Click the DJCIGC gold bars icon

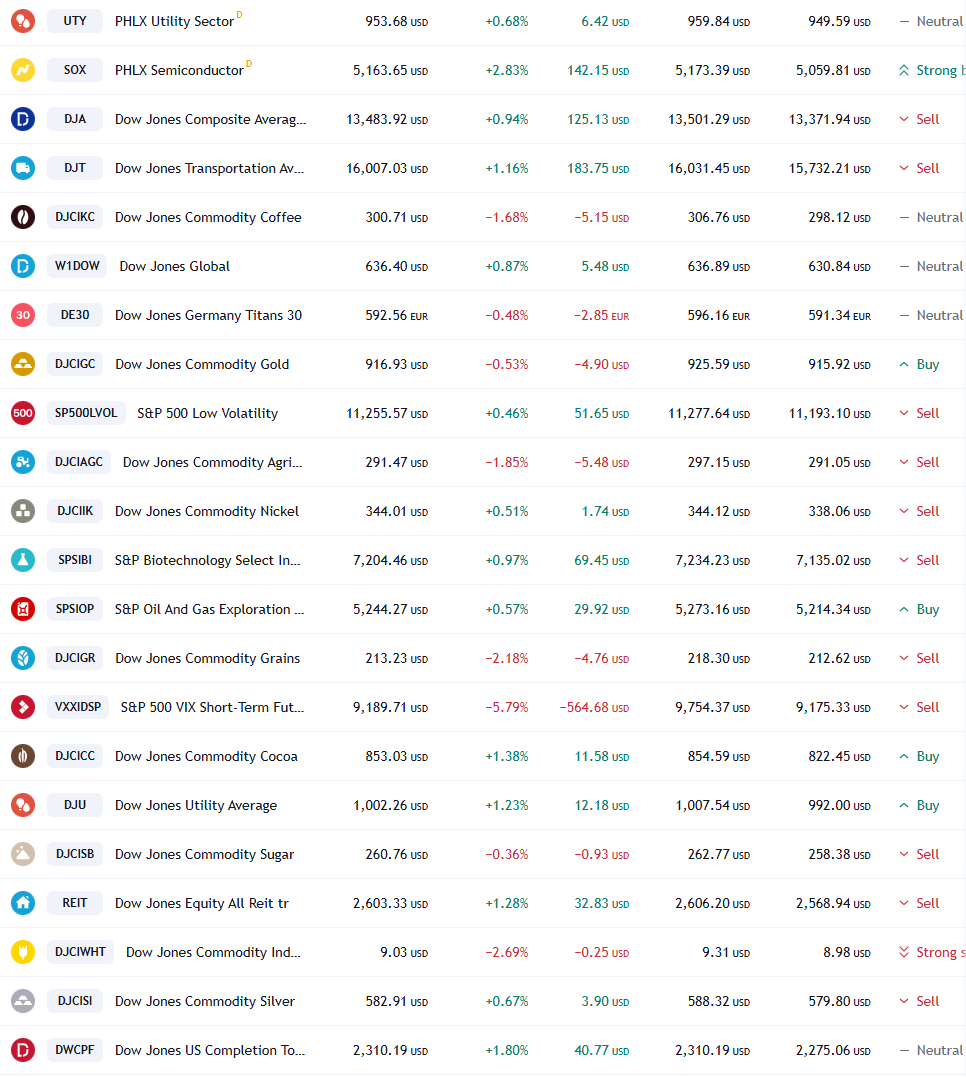pos(23,364)
